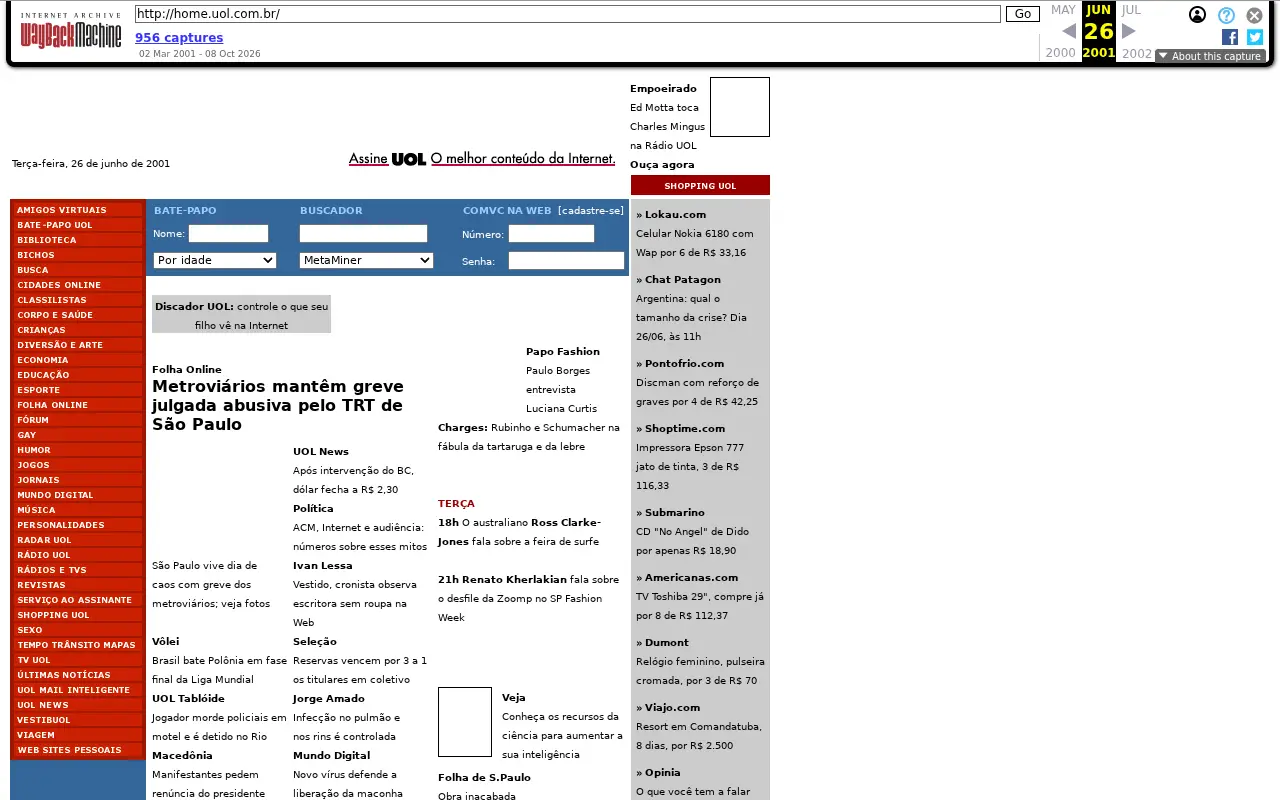Image resolution: width=1280 pixels, height=800 pixels.
Task: Open the cadastre-se link
Action: coord(591,211)
